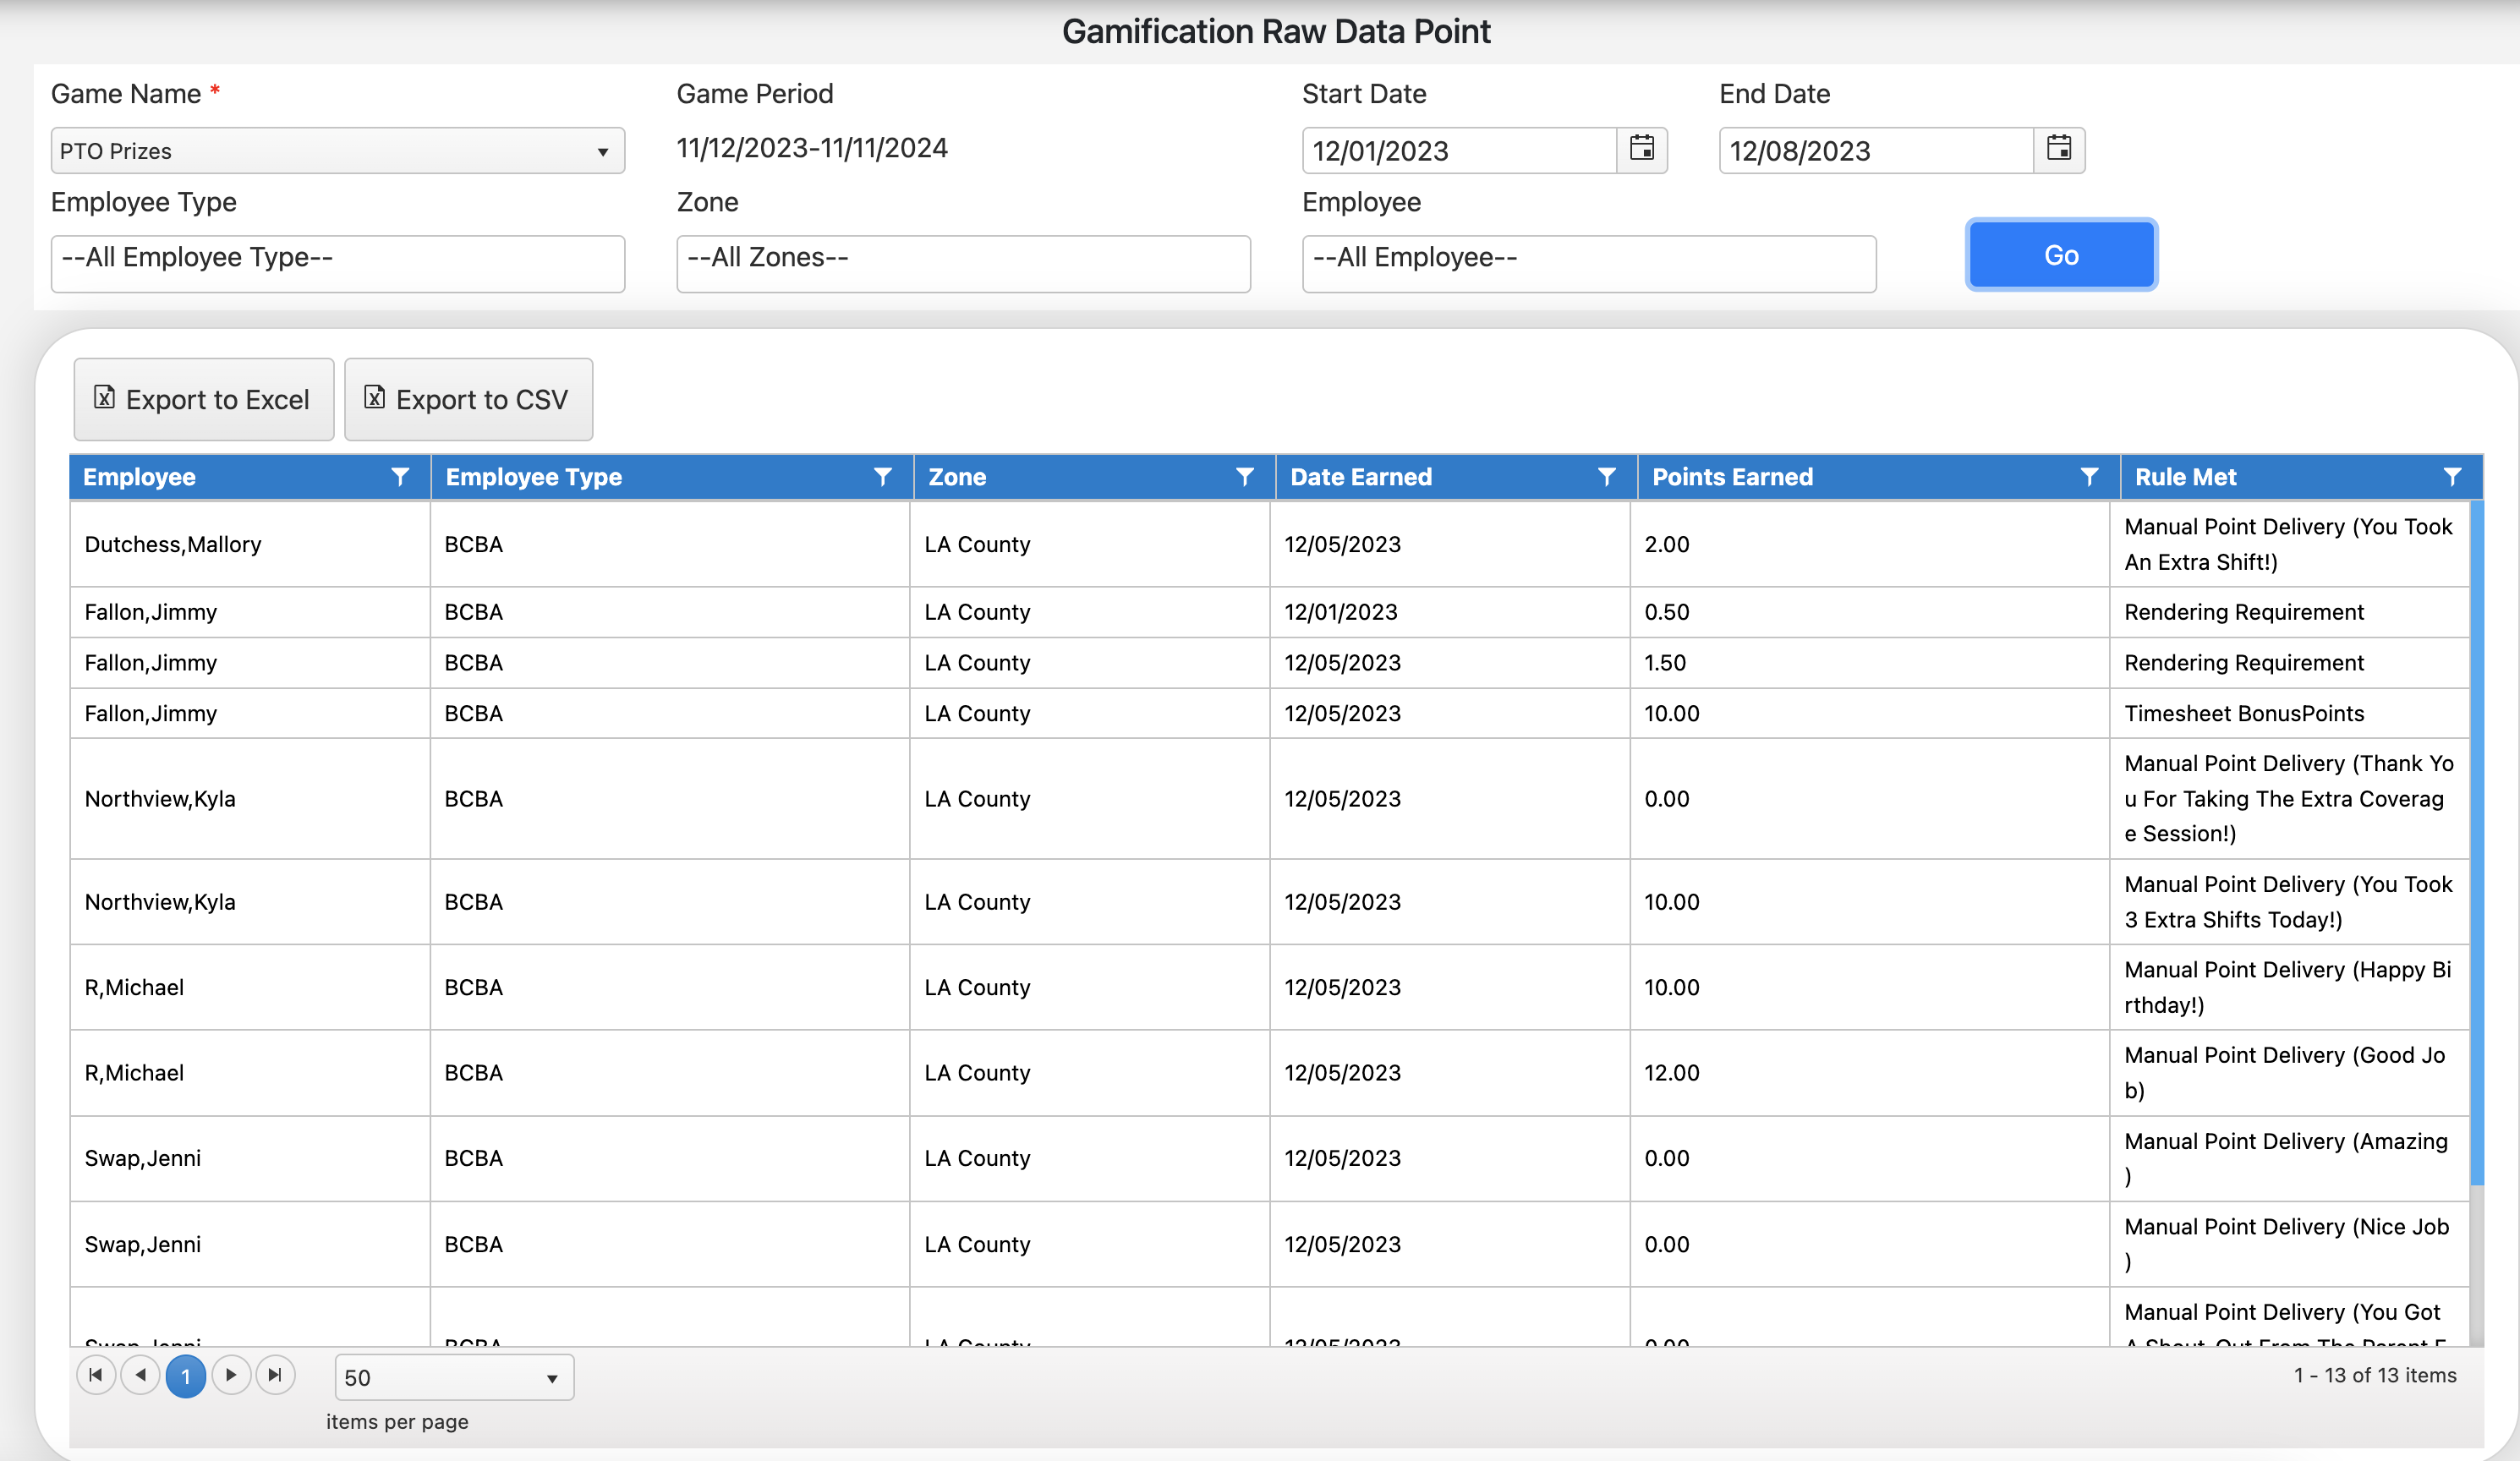Click the previous page arrow
Image resolution: width=2520 pixels, height=1461 pixels.
[x=141, y=1375]
